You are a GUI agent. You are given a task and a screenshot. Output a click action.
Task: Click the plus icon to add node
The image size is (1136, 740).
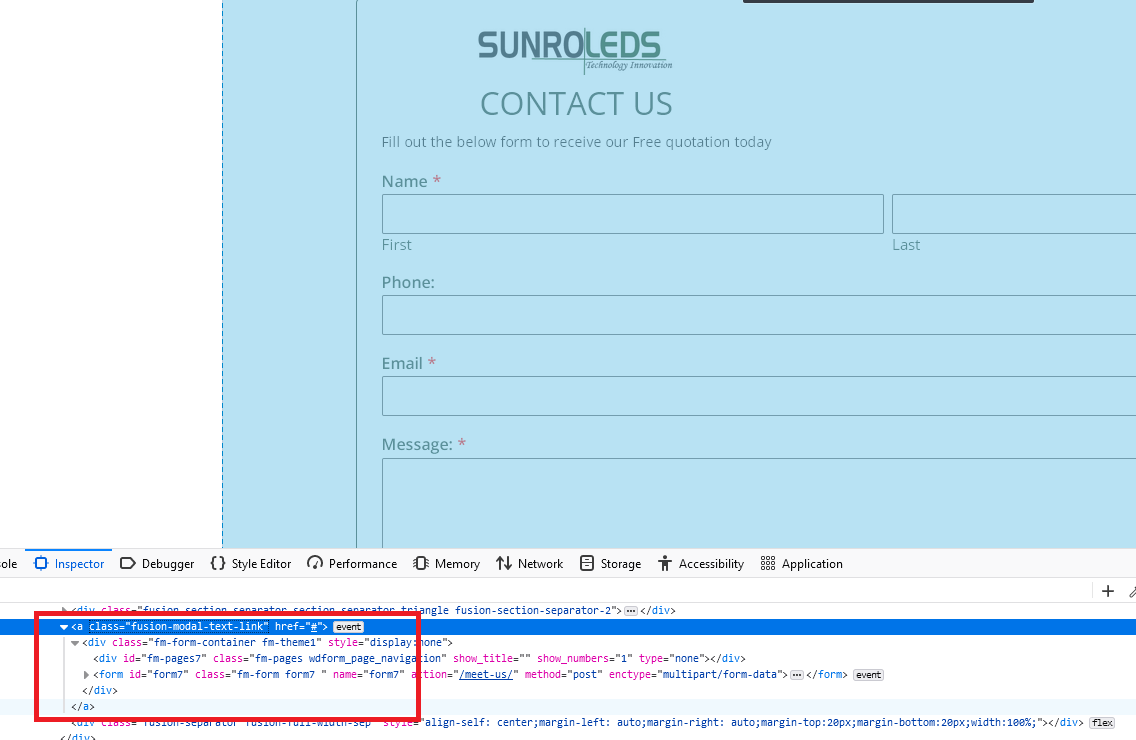1108,591
